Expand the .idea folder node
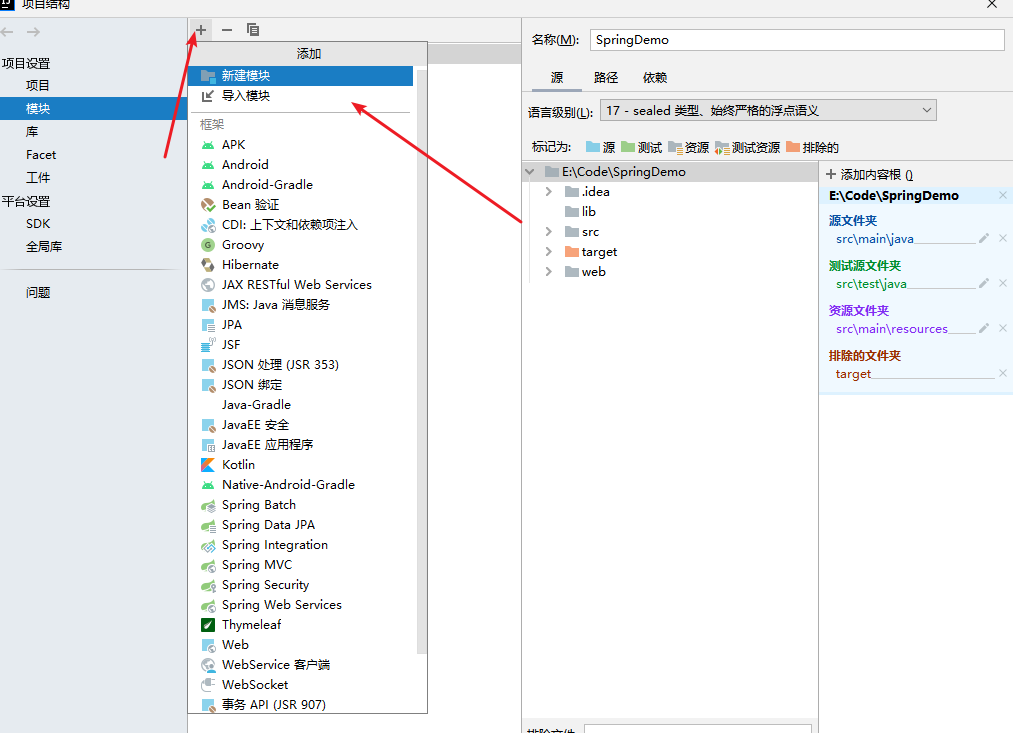1013x733 pixels. [548, 192]
